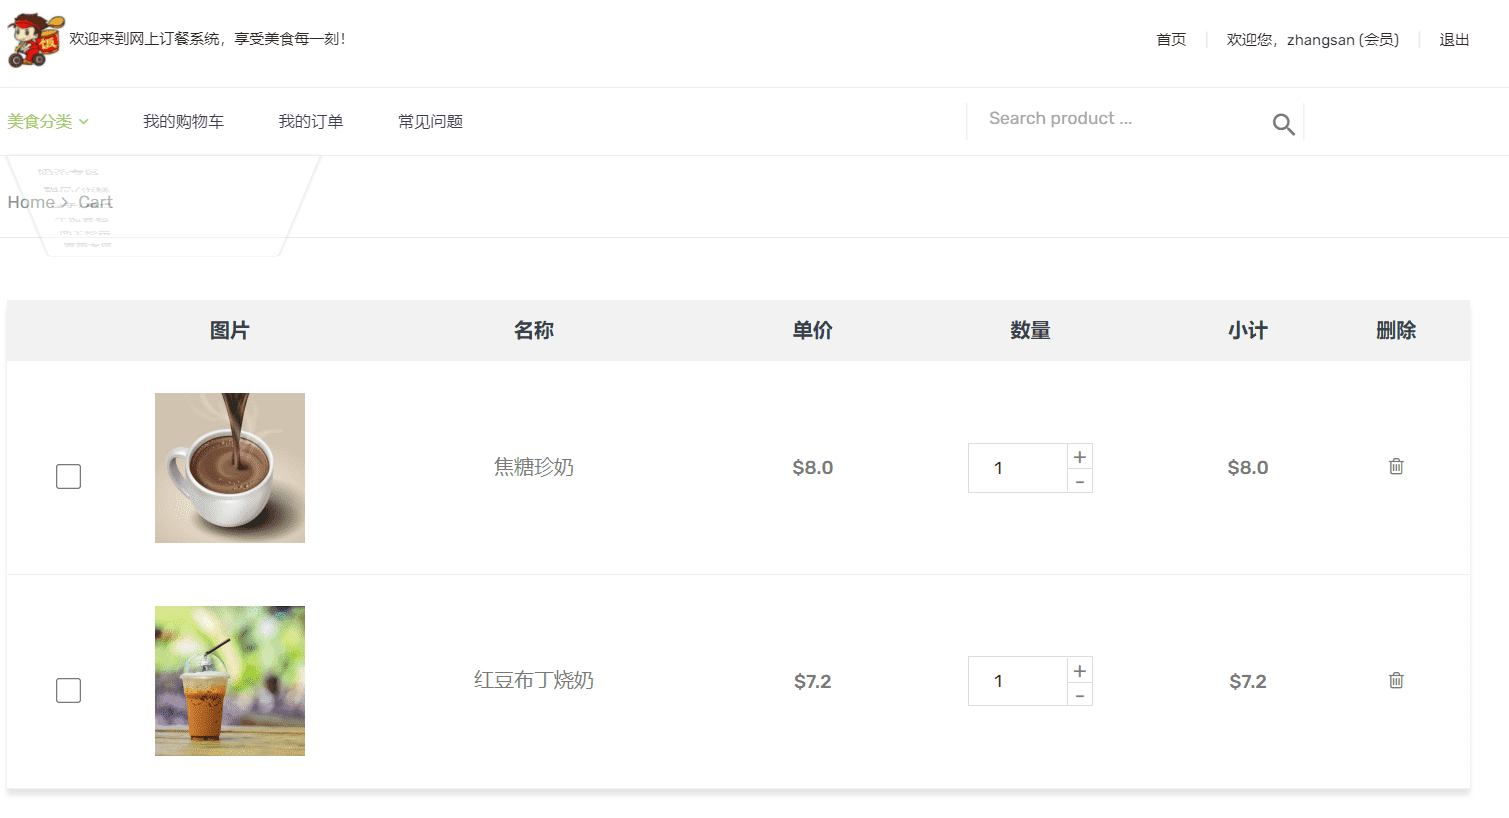Expand the 美食分类 dropdown menu

pos(48,121)
